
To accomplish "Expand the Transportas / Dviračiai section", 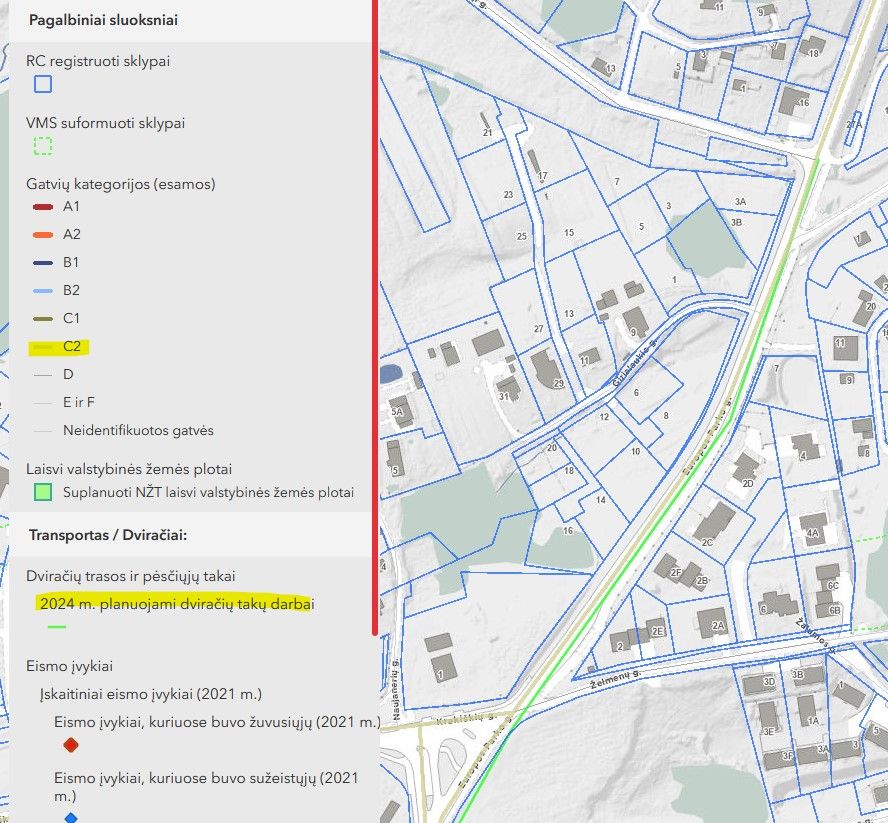I will point(109,535).
